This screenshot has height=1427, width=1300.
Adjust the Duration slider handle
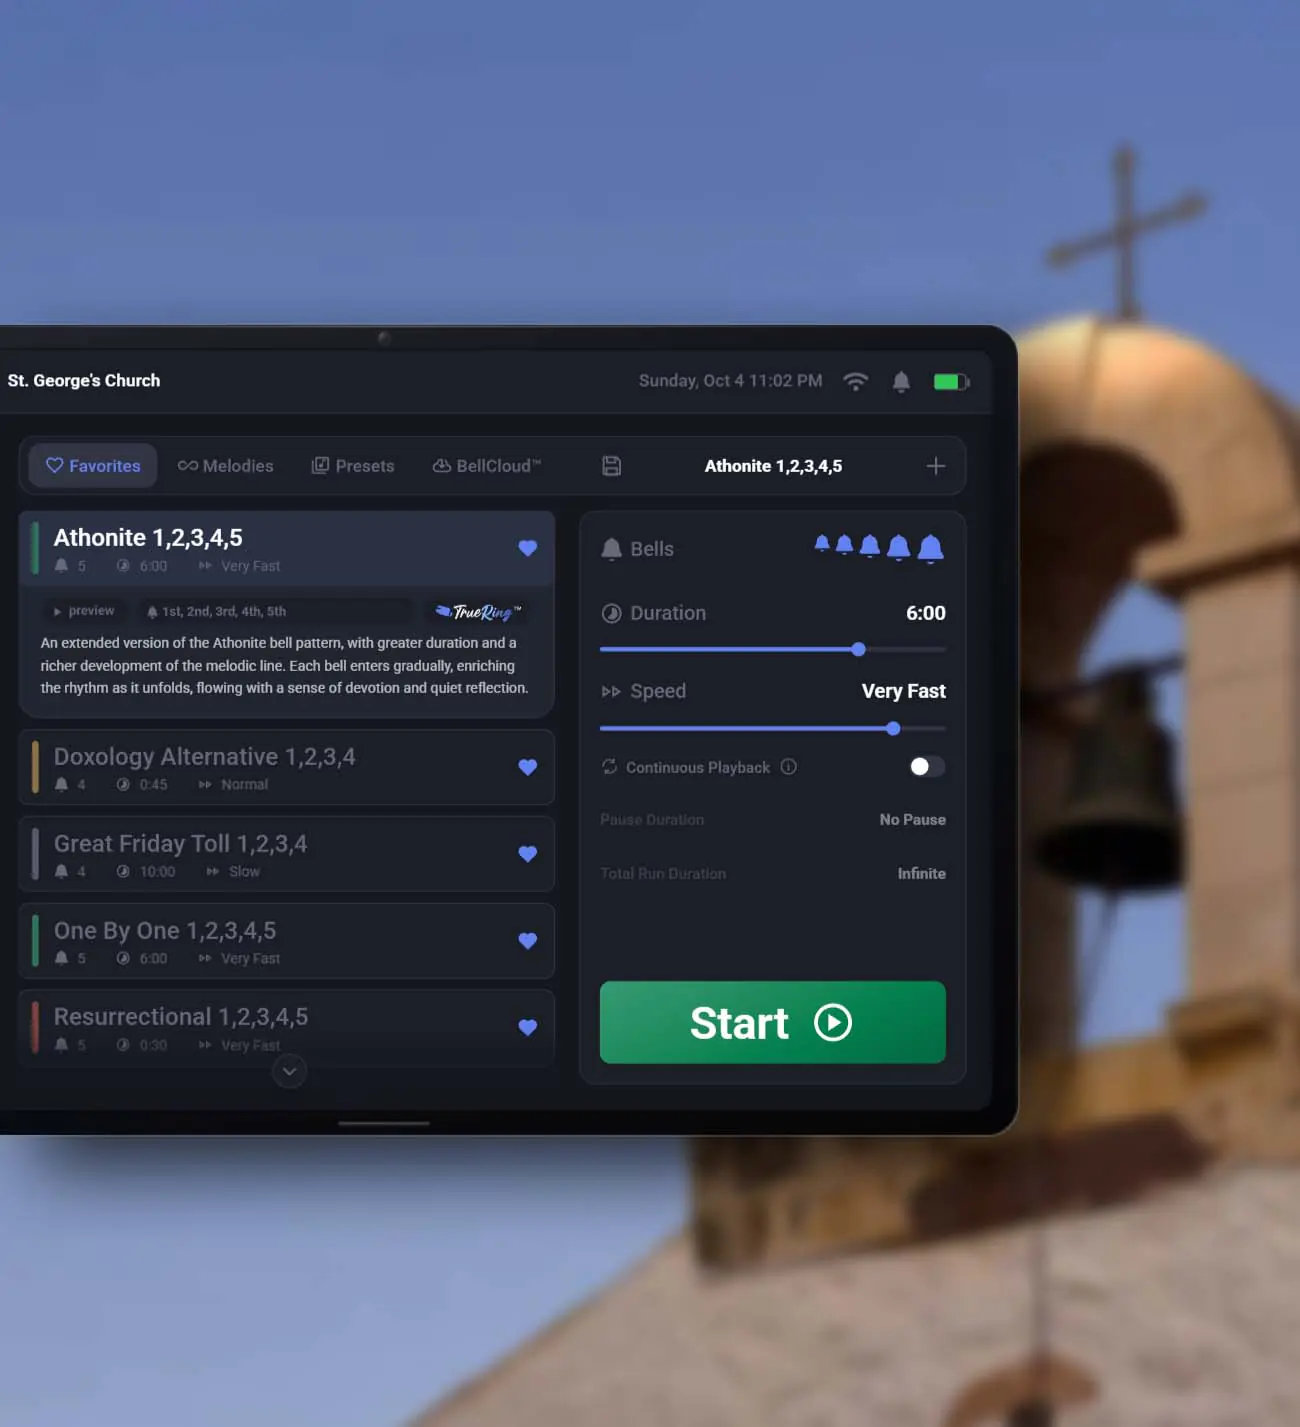858,649
